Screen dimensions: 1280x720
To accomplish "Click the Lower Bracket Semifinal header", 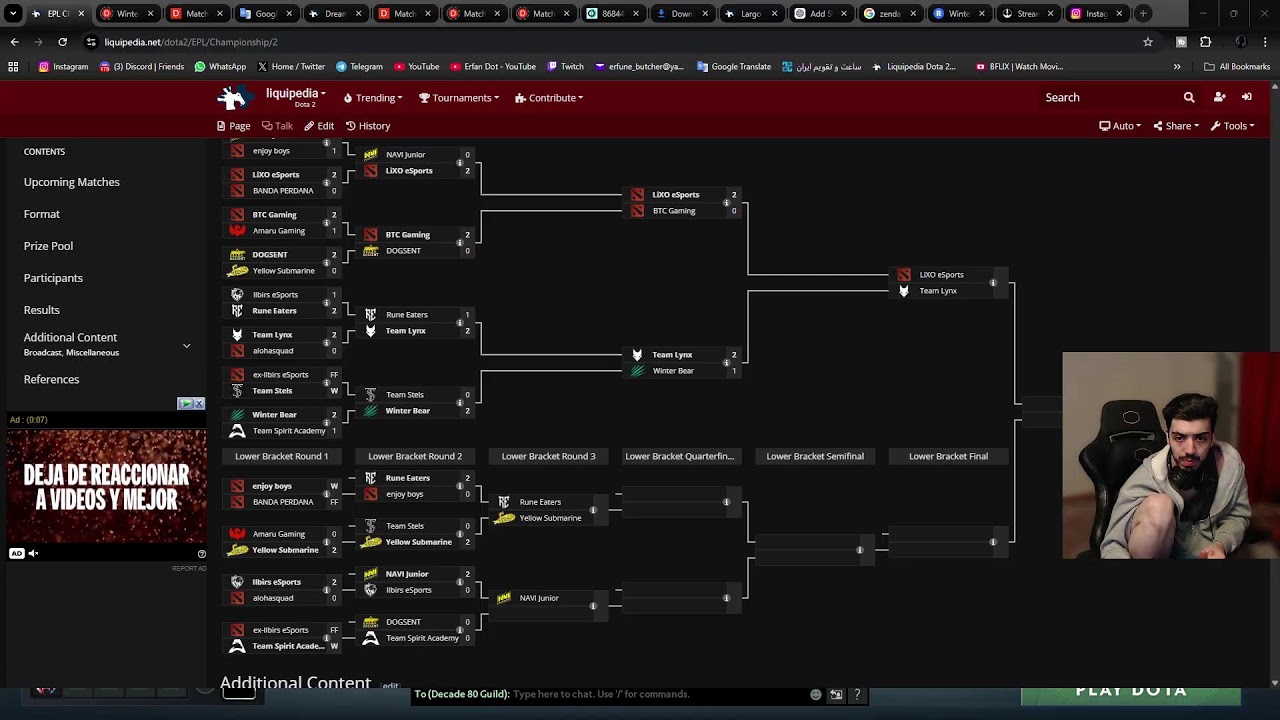I will [x=815, y=456].
